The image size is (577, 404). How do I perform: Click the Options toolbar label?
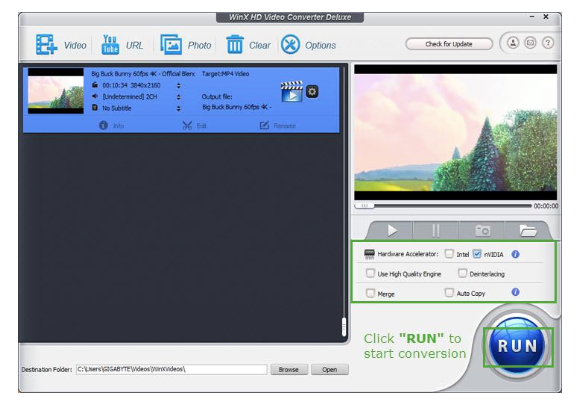[x=321, y=45]
